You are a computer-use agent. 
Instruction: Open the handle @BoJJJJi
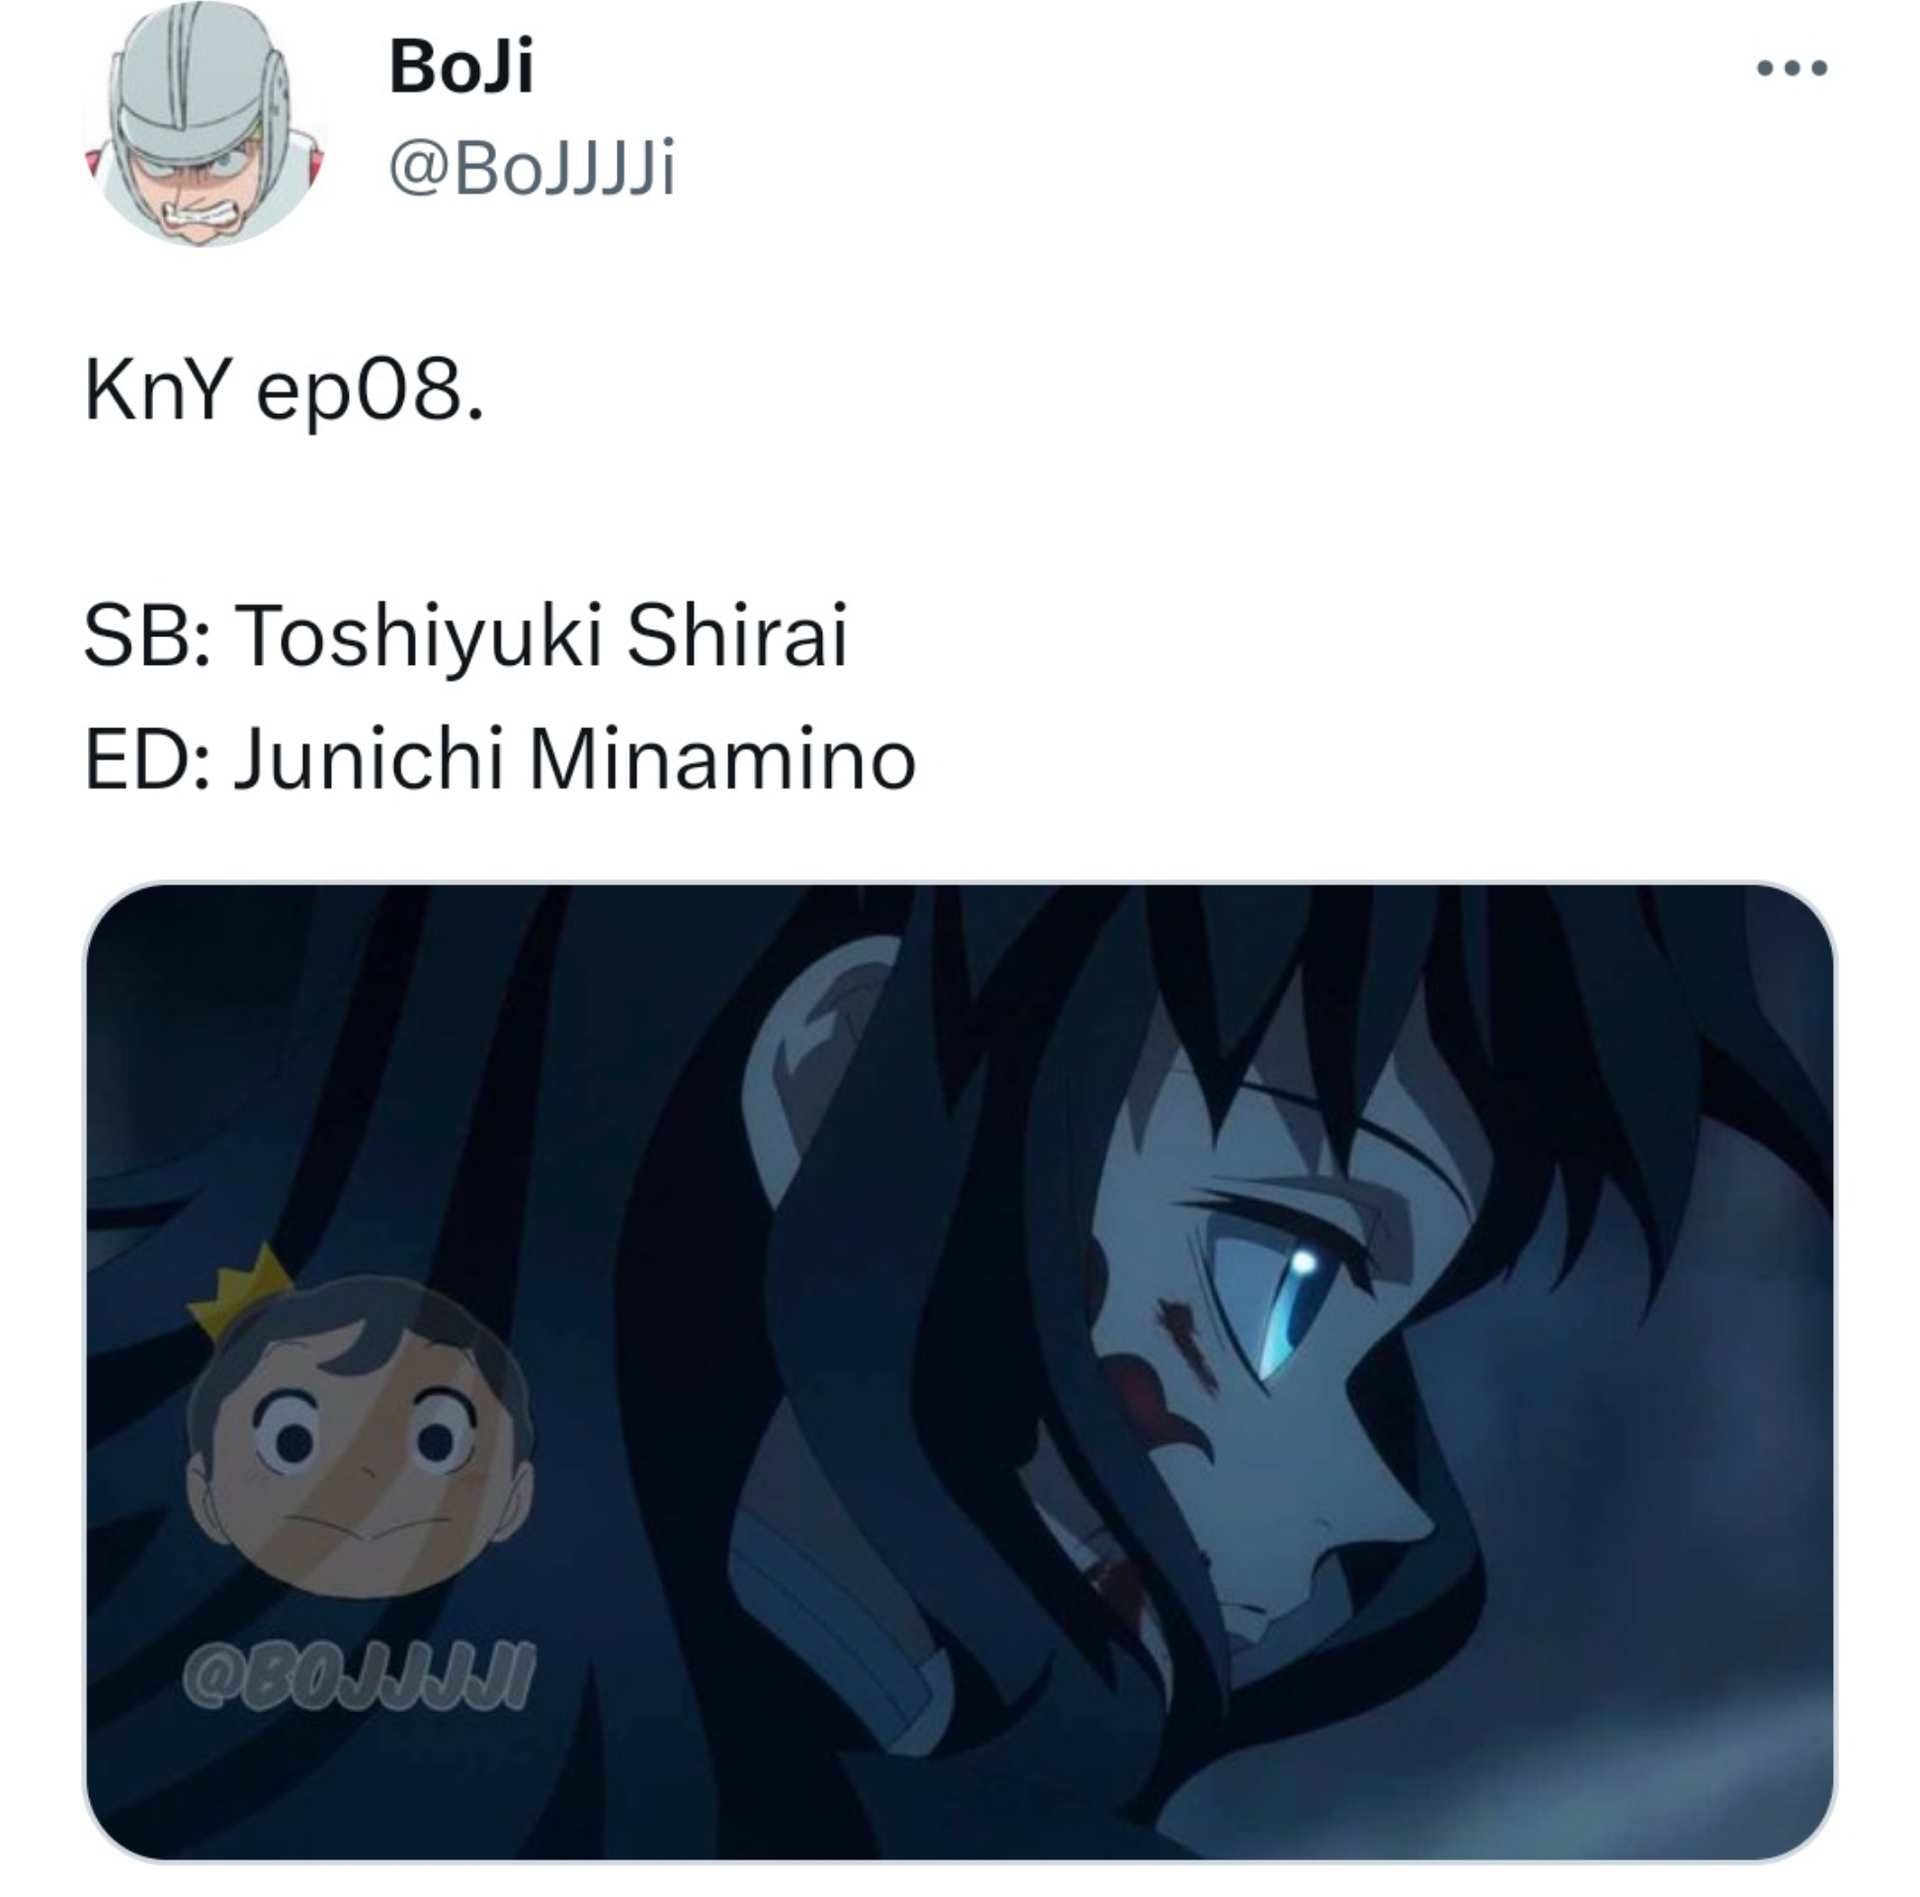(x=532, y=166)
